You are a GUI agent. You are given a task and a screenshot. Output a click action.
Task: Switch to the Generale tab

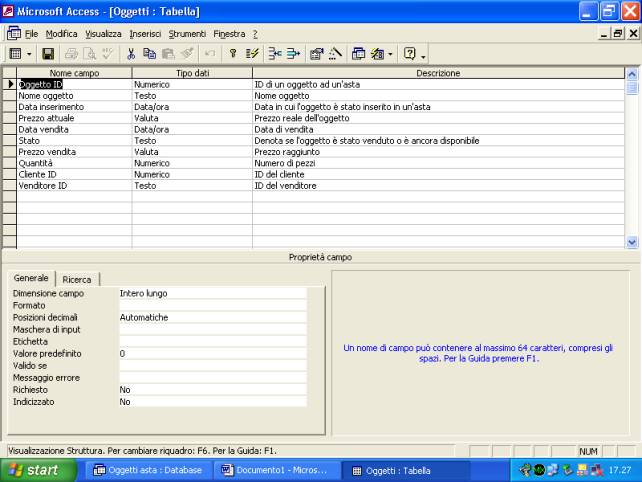tap(31, 278)
